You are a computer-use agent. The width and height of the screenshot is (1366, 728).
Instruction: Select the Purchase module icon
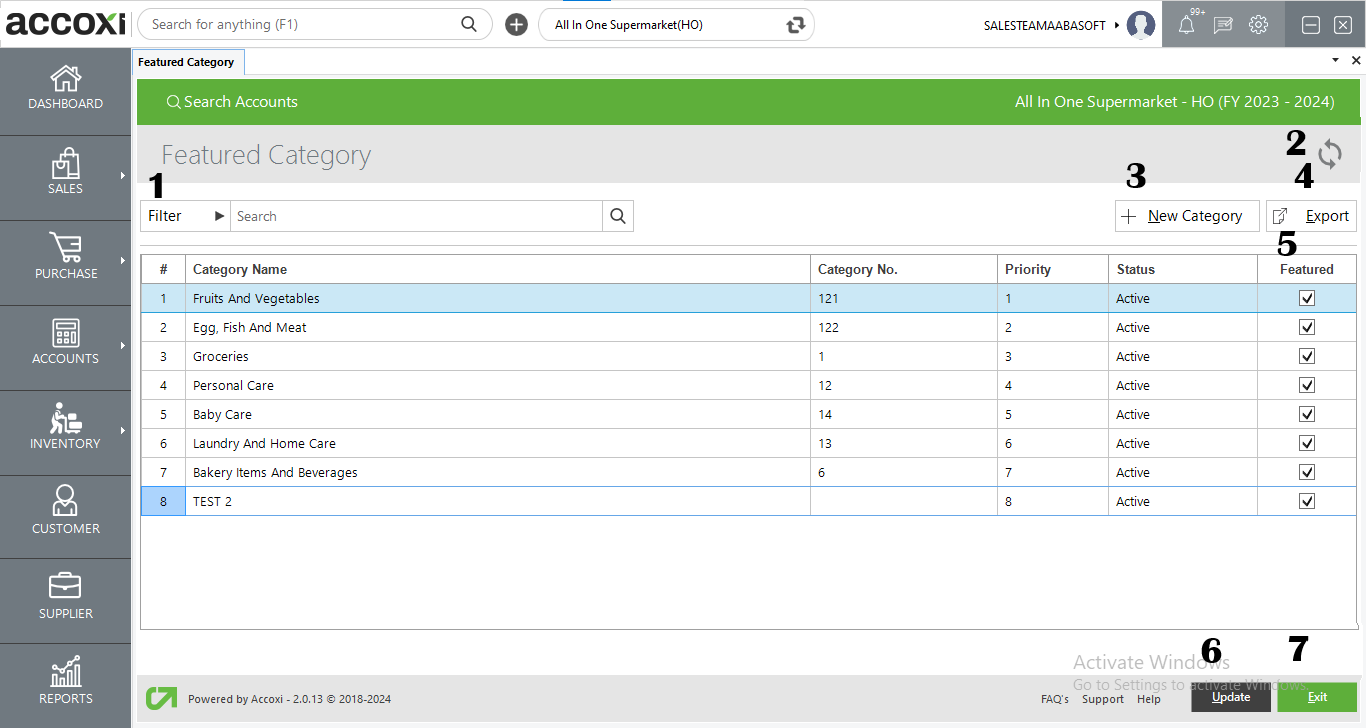(x=65, y=258)
